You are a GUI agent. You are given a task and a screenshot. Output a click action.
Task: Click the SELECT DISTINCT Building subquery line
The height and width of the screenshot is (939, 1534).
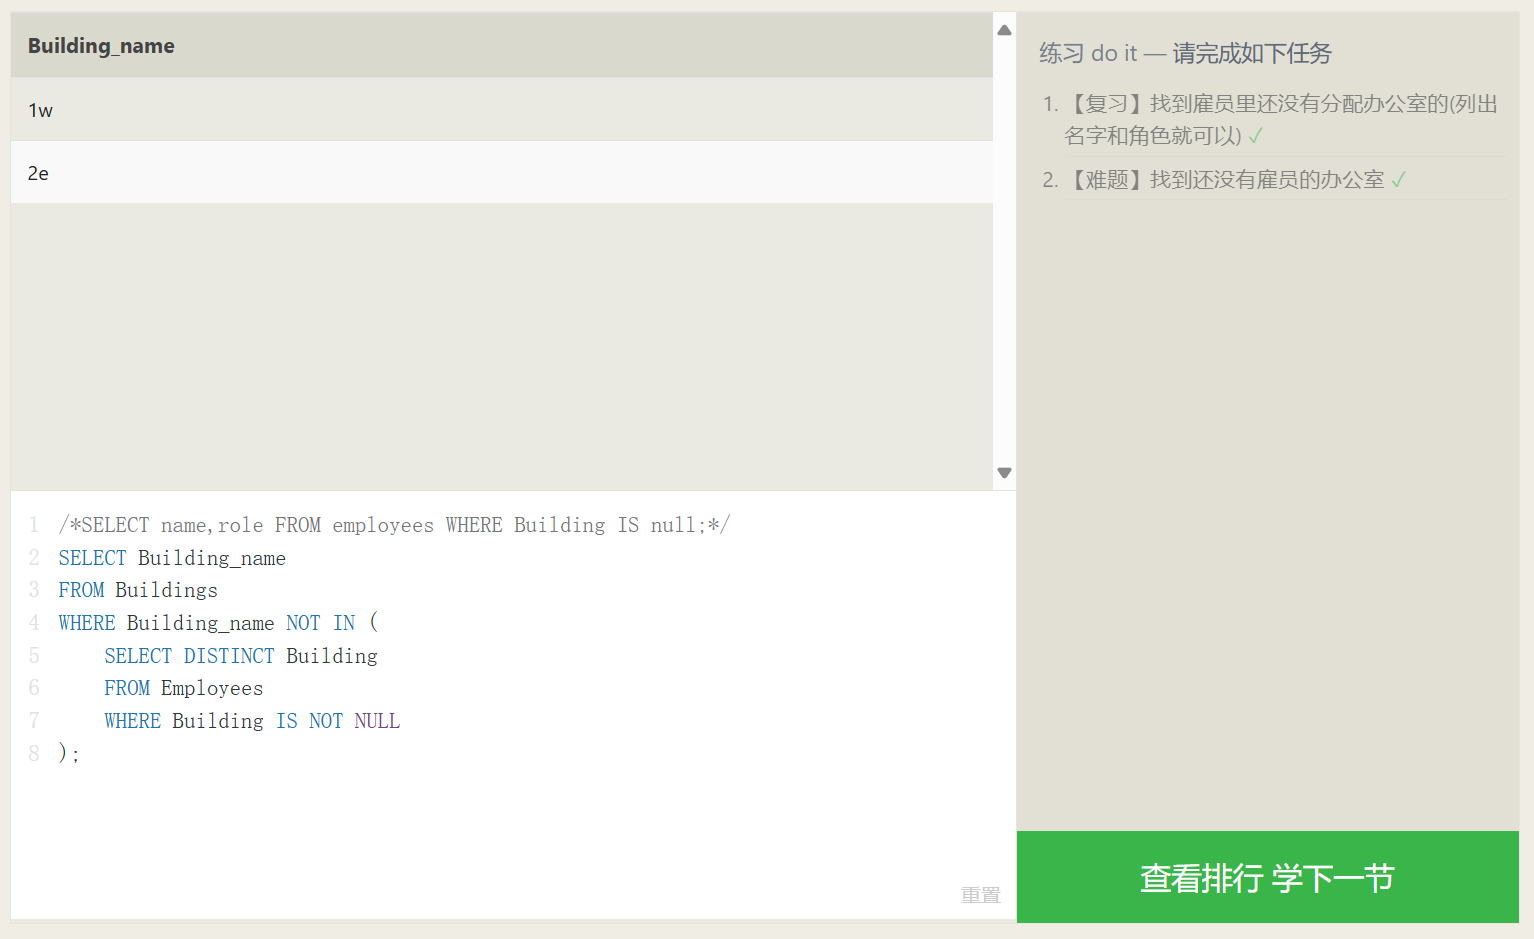[240, 656]
